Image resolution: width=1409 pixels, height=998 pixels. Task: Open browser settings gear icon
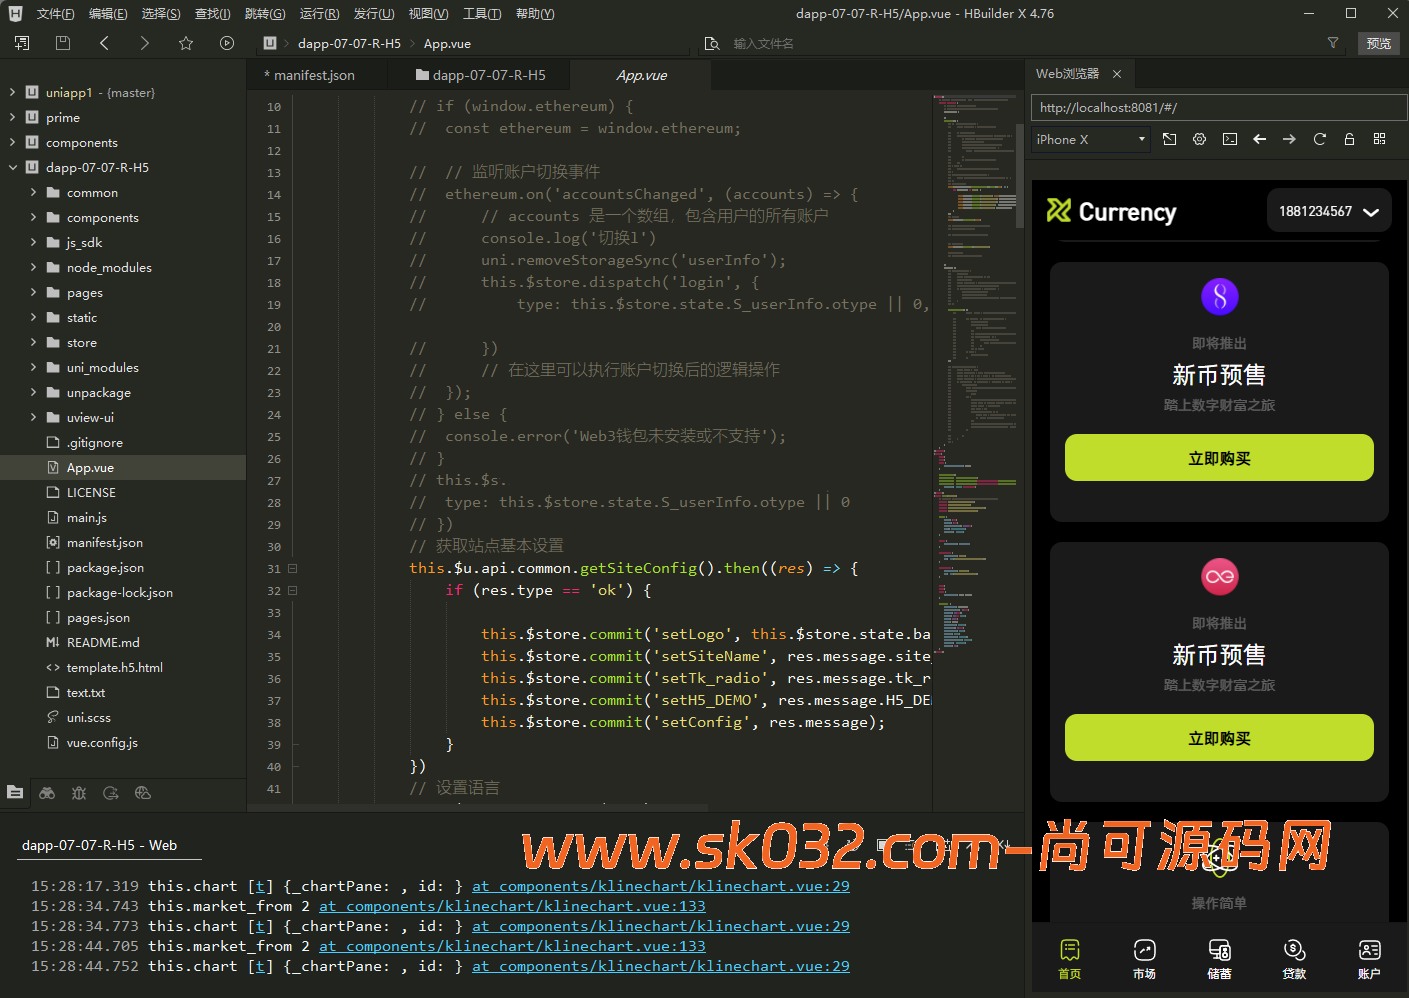[1199, 139]
